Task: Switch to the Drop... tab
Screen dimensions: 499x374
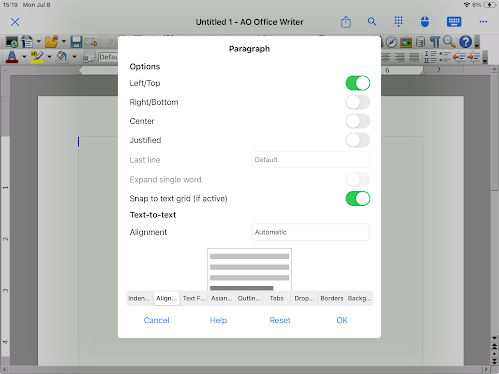Action: (304, 298)
